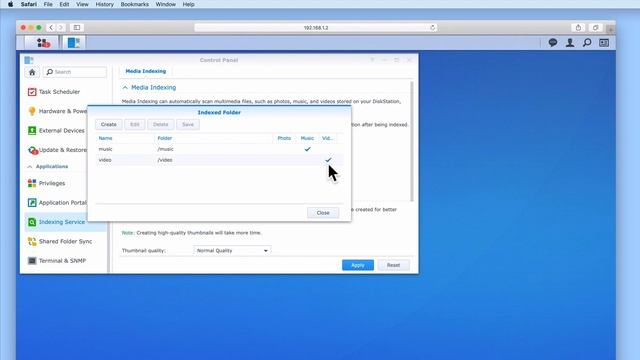Open Hardware & Power lightbulb icon

click(x=32, y=111)
